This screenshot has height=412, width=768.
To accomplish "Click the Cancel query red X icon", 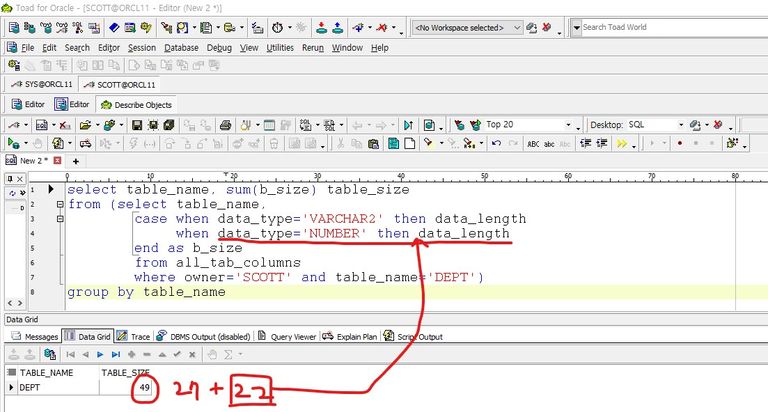I will pos(64,125).
